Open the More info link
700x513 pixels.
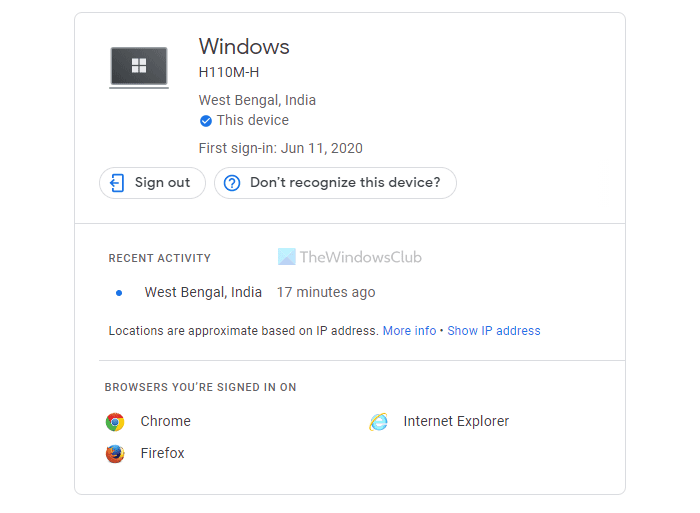click(409, 331)
